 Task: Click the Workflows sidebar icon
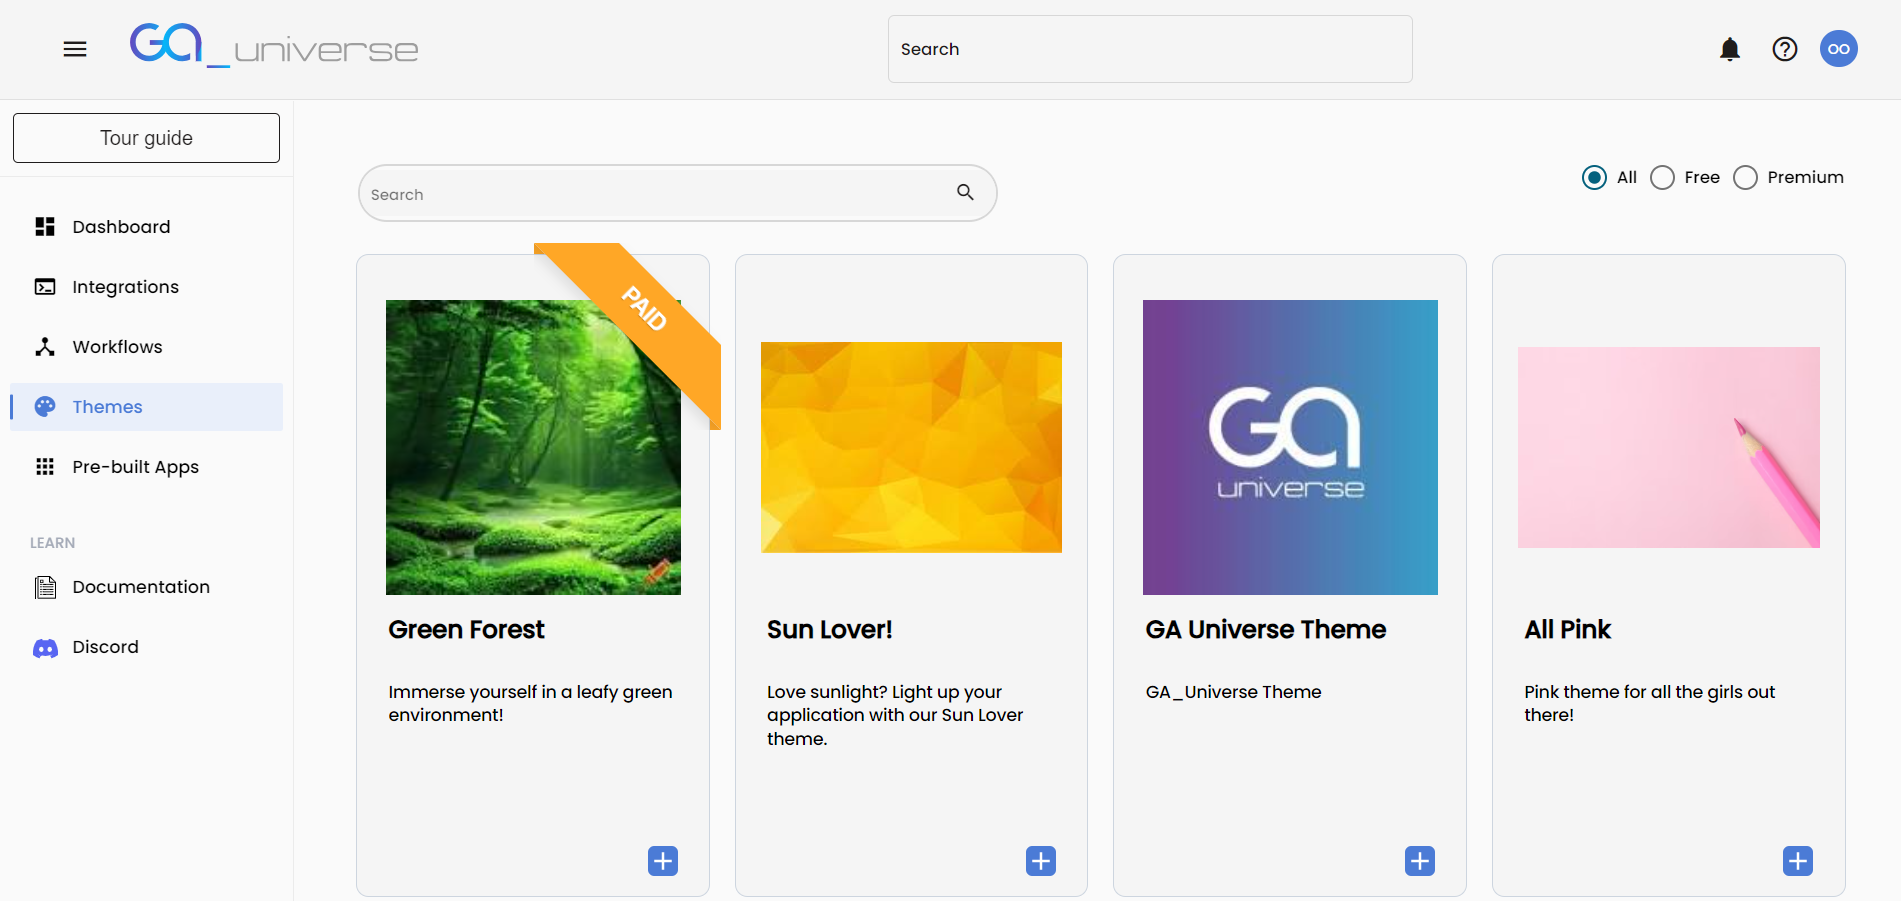(x=45, y=347)
